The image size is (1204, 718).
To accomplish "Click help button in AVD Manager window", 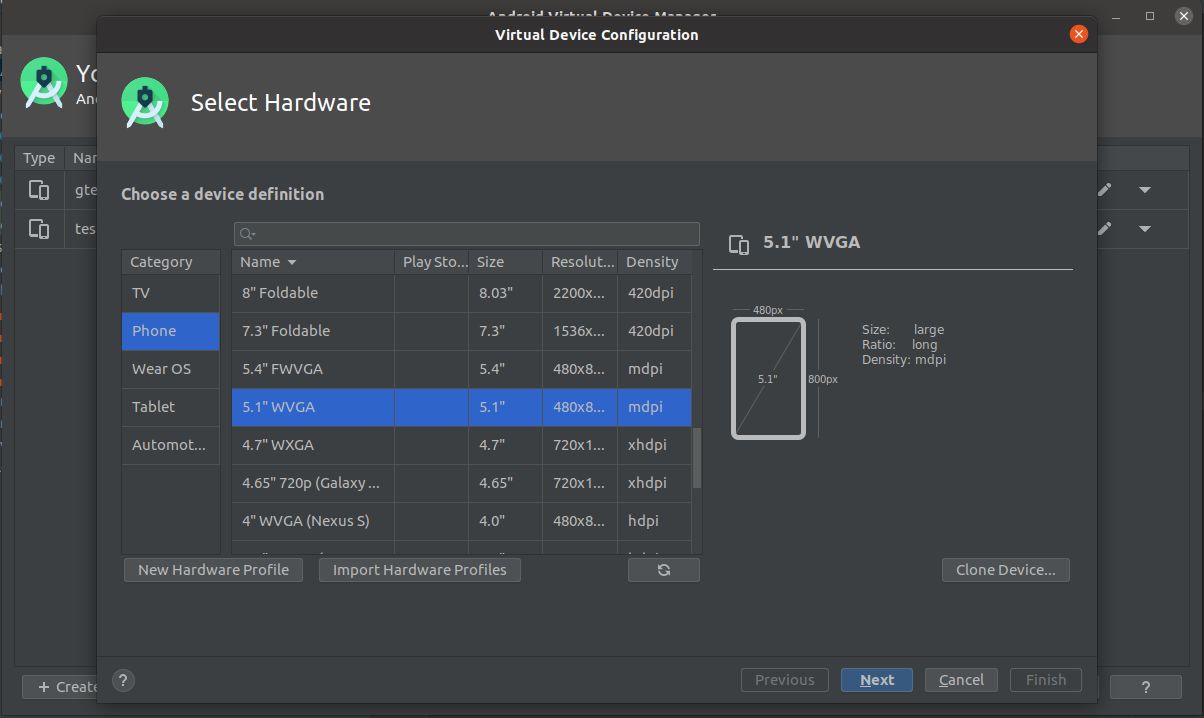I will click(x=1146, y=687).
